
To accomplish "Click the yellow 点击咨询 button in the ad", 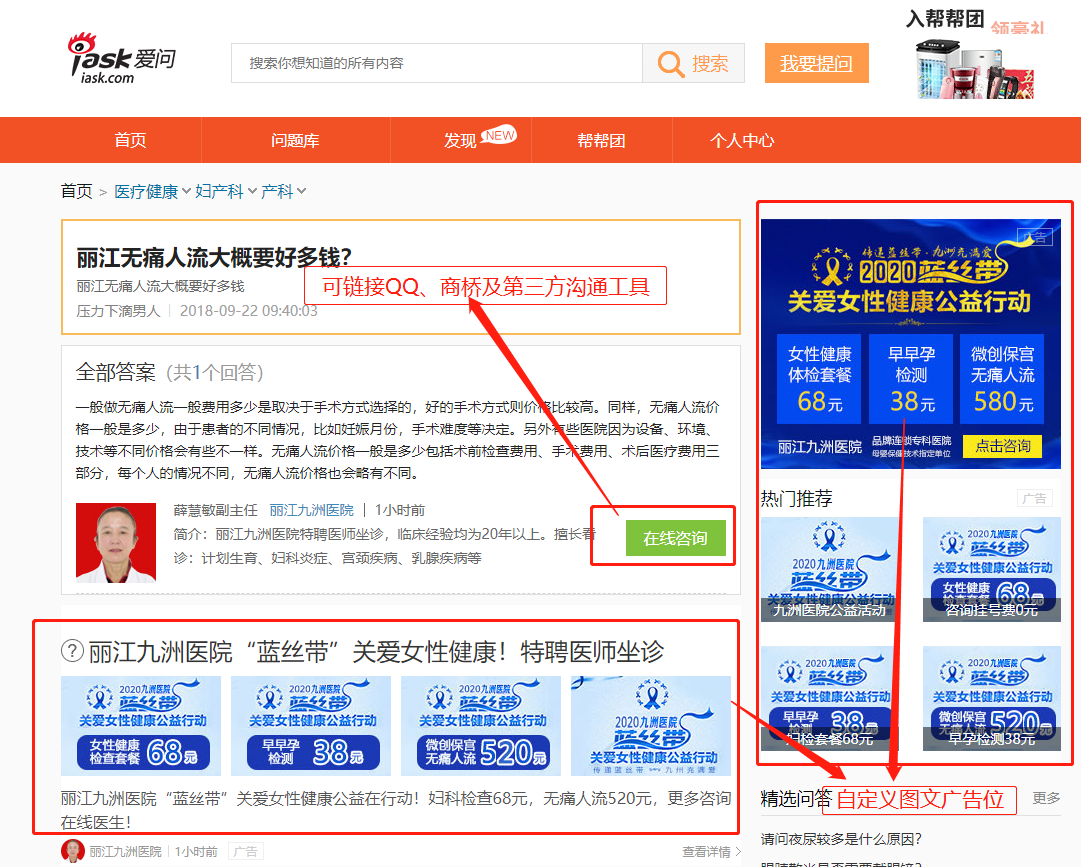I will click(1002, 446).
